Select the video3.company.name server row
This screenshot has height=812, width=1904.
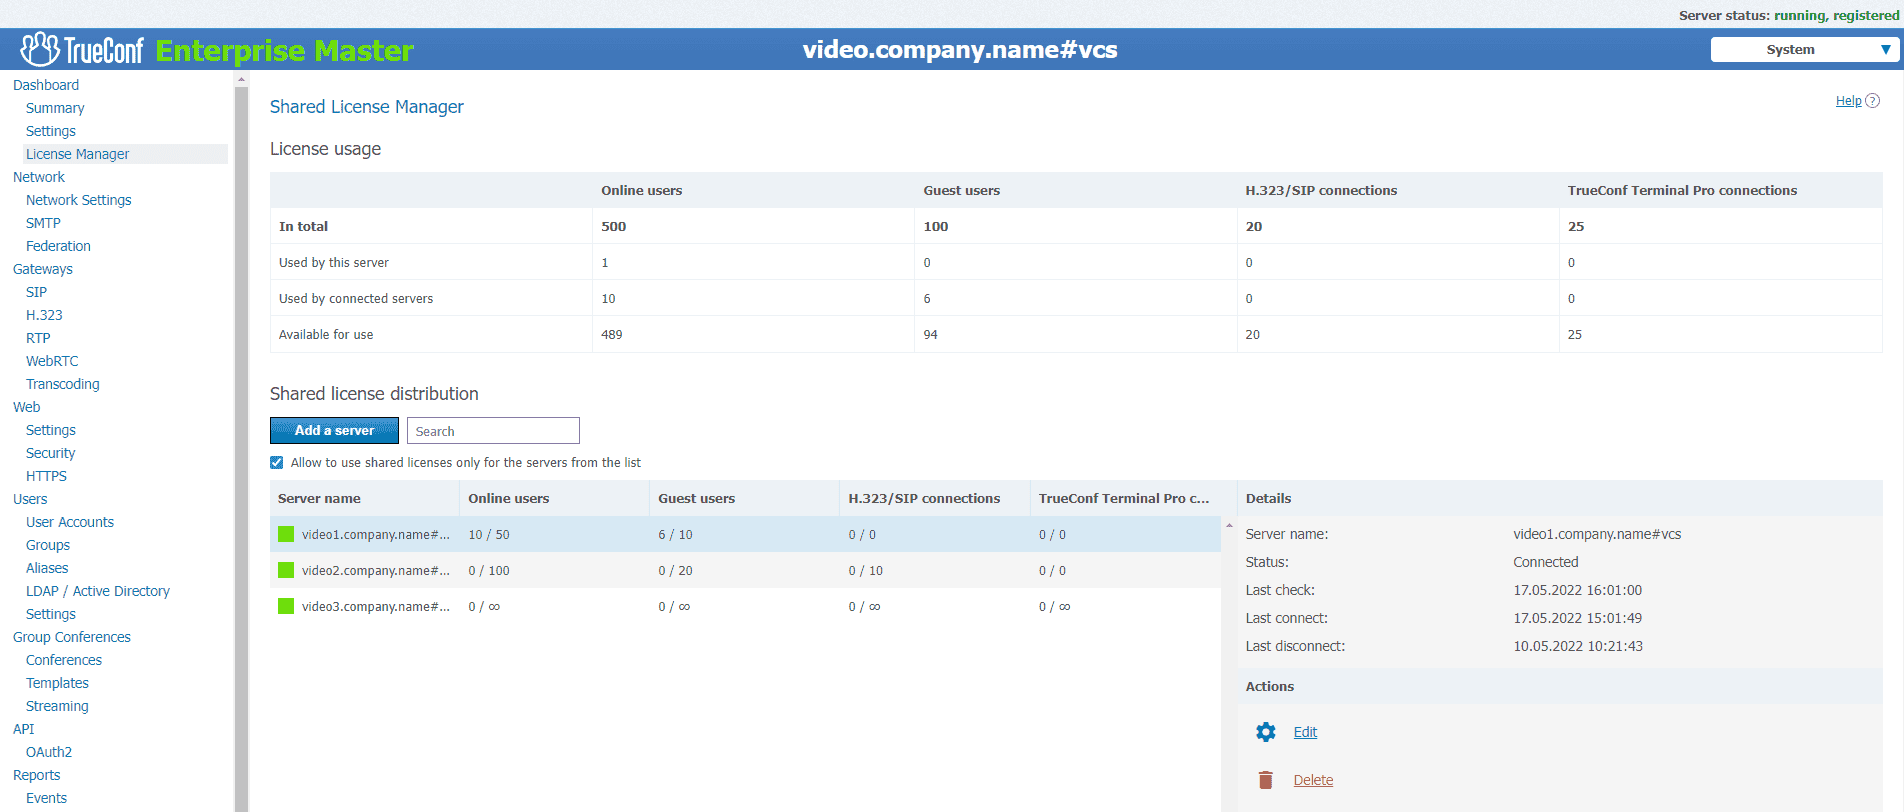(745, 606)
